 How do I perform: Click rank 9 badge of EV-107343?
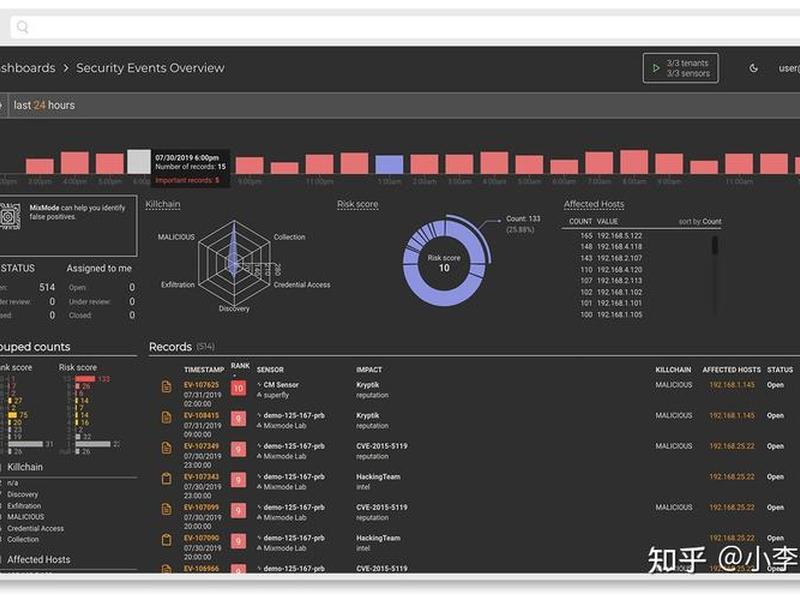(x=238, y=480)
